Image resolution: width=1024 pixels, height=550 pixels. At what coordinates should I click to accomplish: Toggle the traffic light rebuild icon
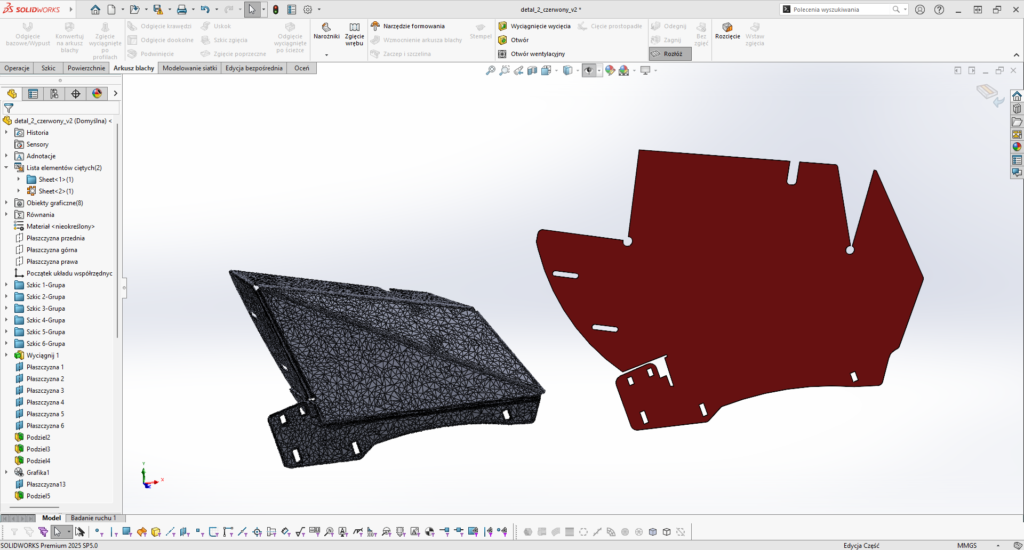(276, 10)
